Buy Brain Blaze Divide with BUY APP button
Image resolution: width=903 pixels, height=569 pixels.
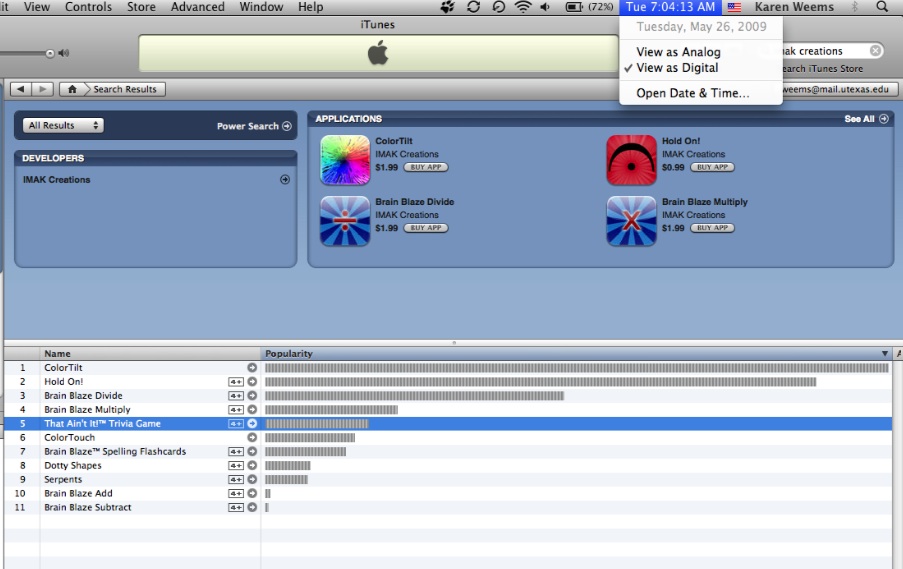tap(426, 228)
